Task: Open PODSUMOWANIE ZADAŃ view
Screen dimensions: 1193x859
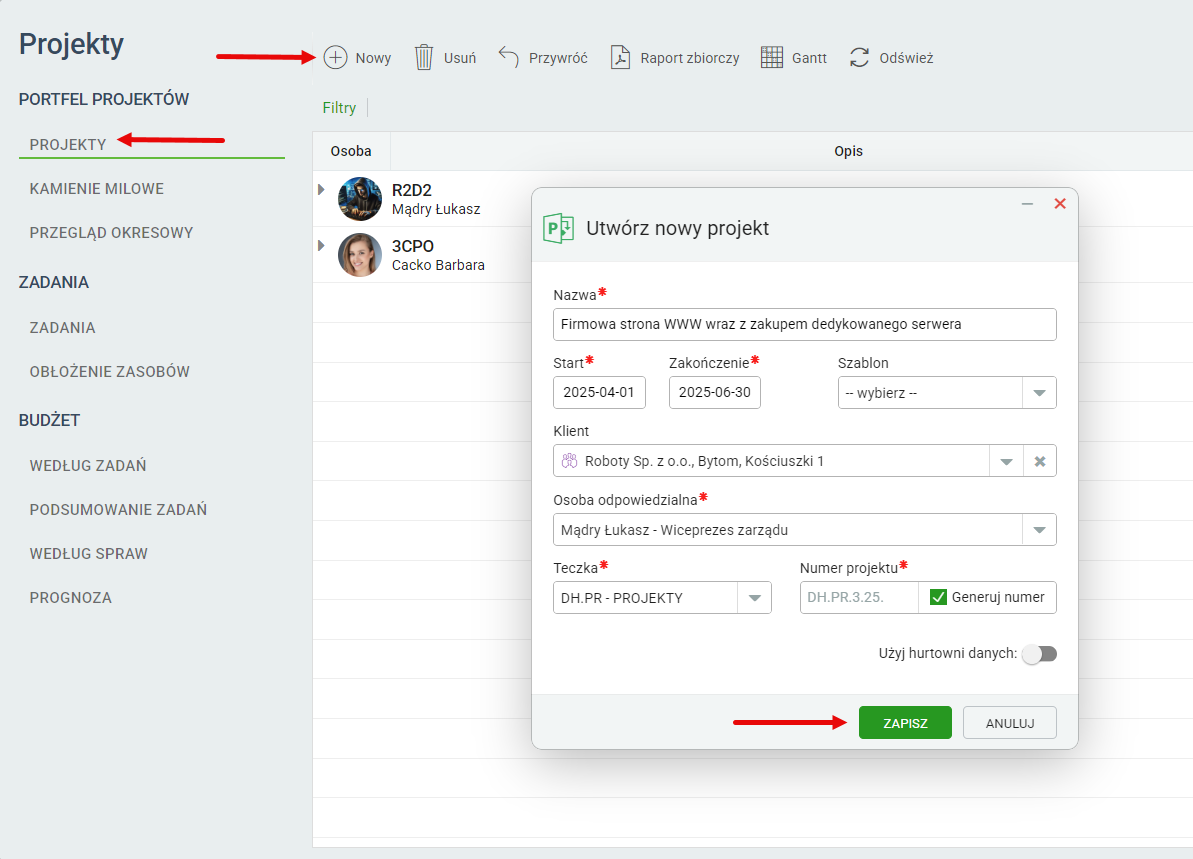Action: click(118, 510)
